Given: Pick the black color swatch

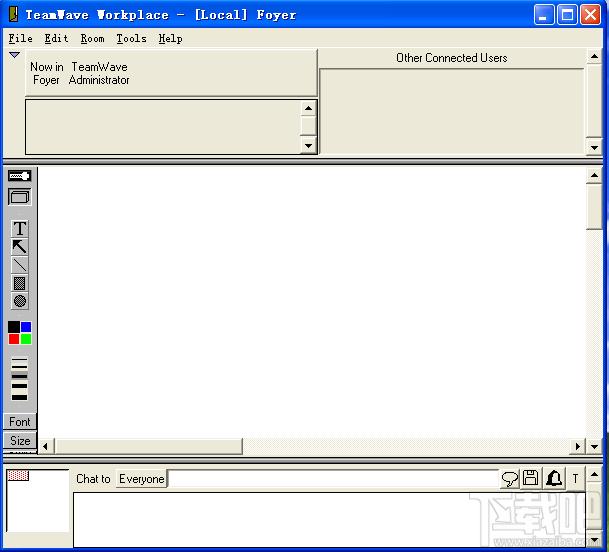Looking at the screenshot, I should (x=14, y=327).
